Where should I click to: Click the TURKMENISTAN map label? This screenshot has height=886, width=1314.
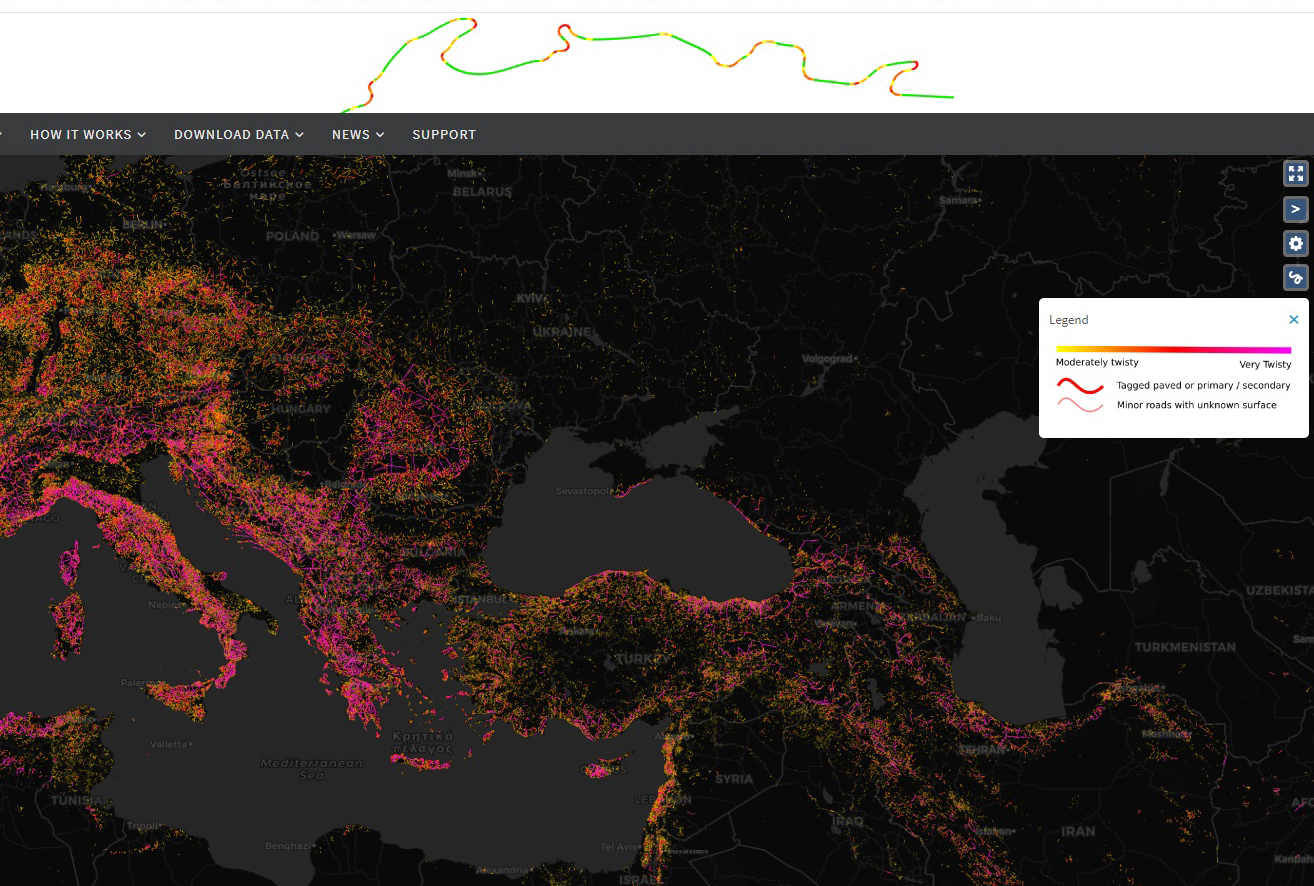tap(1185, 647)
